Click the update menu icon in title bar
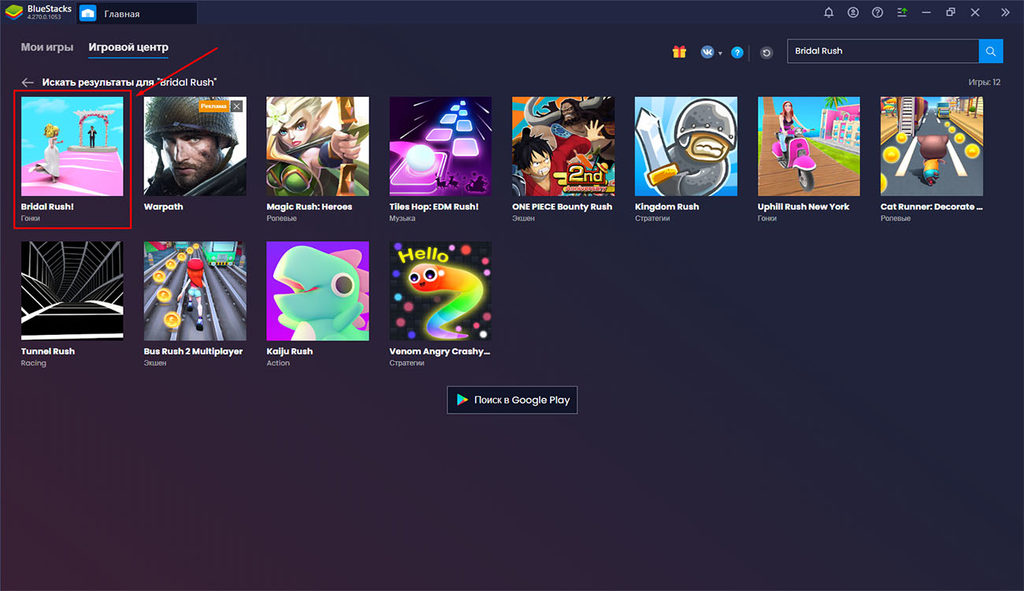 pos(902,12)
